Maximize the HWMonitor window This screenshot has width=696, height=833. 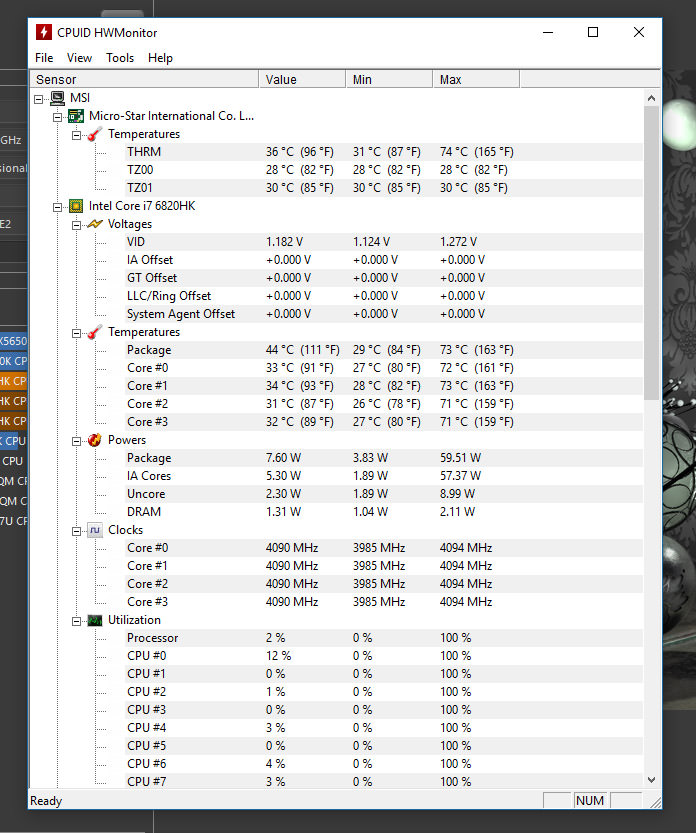point(593,32)
